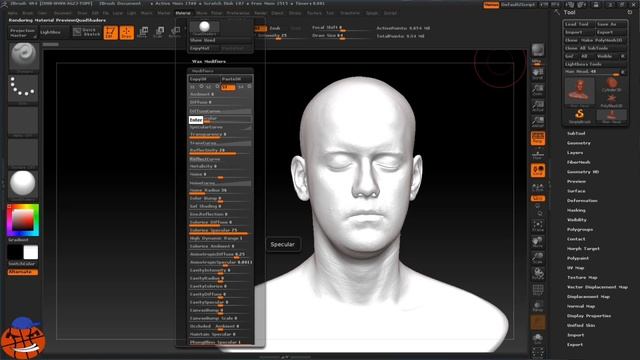The height and width of the screenshot is (360, 640).
Task: Select the Move tool on the top shelf
Action: click(x=142, y=32)
